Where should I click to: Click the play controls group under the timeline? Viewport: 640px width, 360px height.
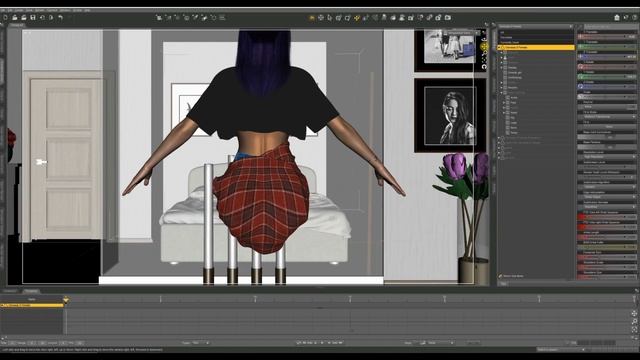click(x=320, y=343)
